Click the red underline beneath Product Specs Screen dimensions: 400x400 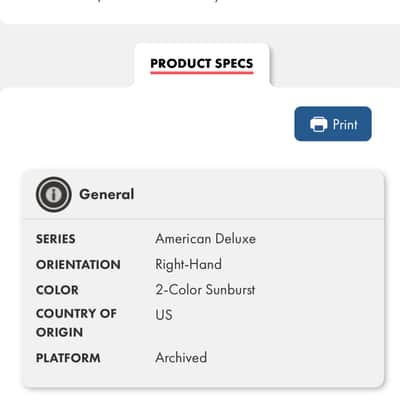(202, 72)
